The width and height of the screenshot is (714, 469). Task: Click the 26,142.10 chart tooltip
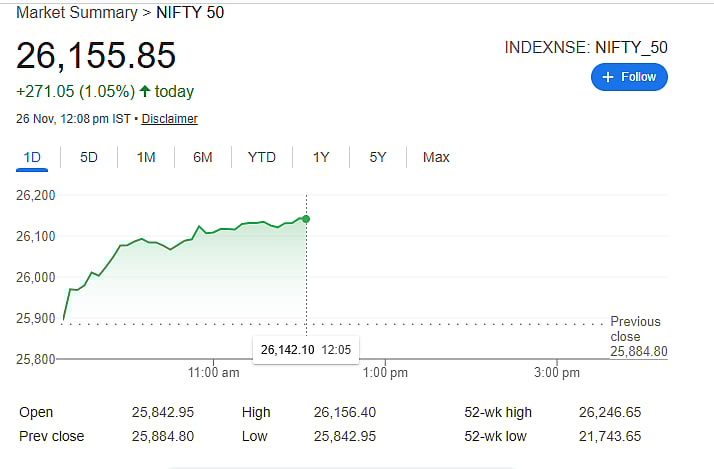coord(306,350)
